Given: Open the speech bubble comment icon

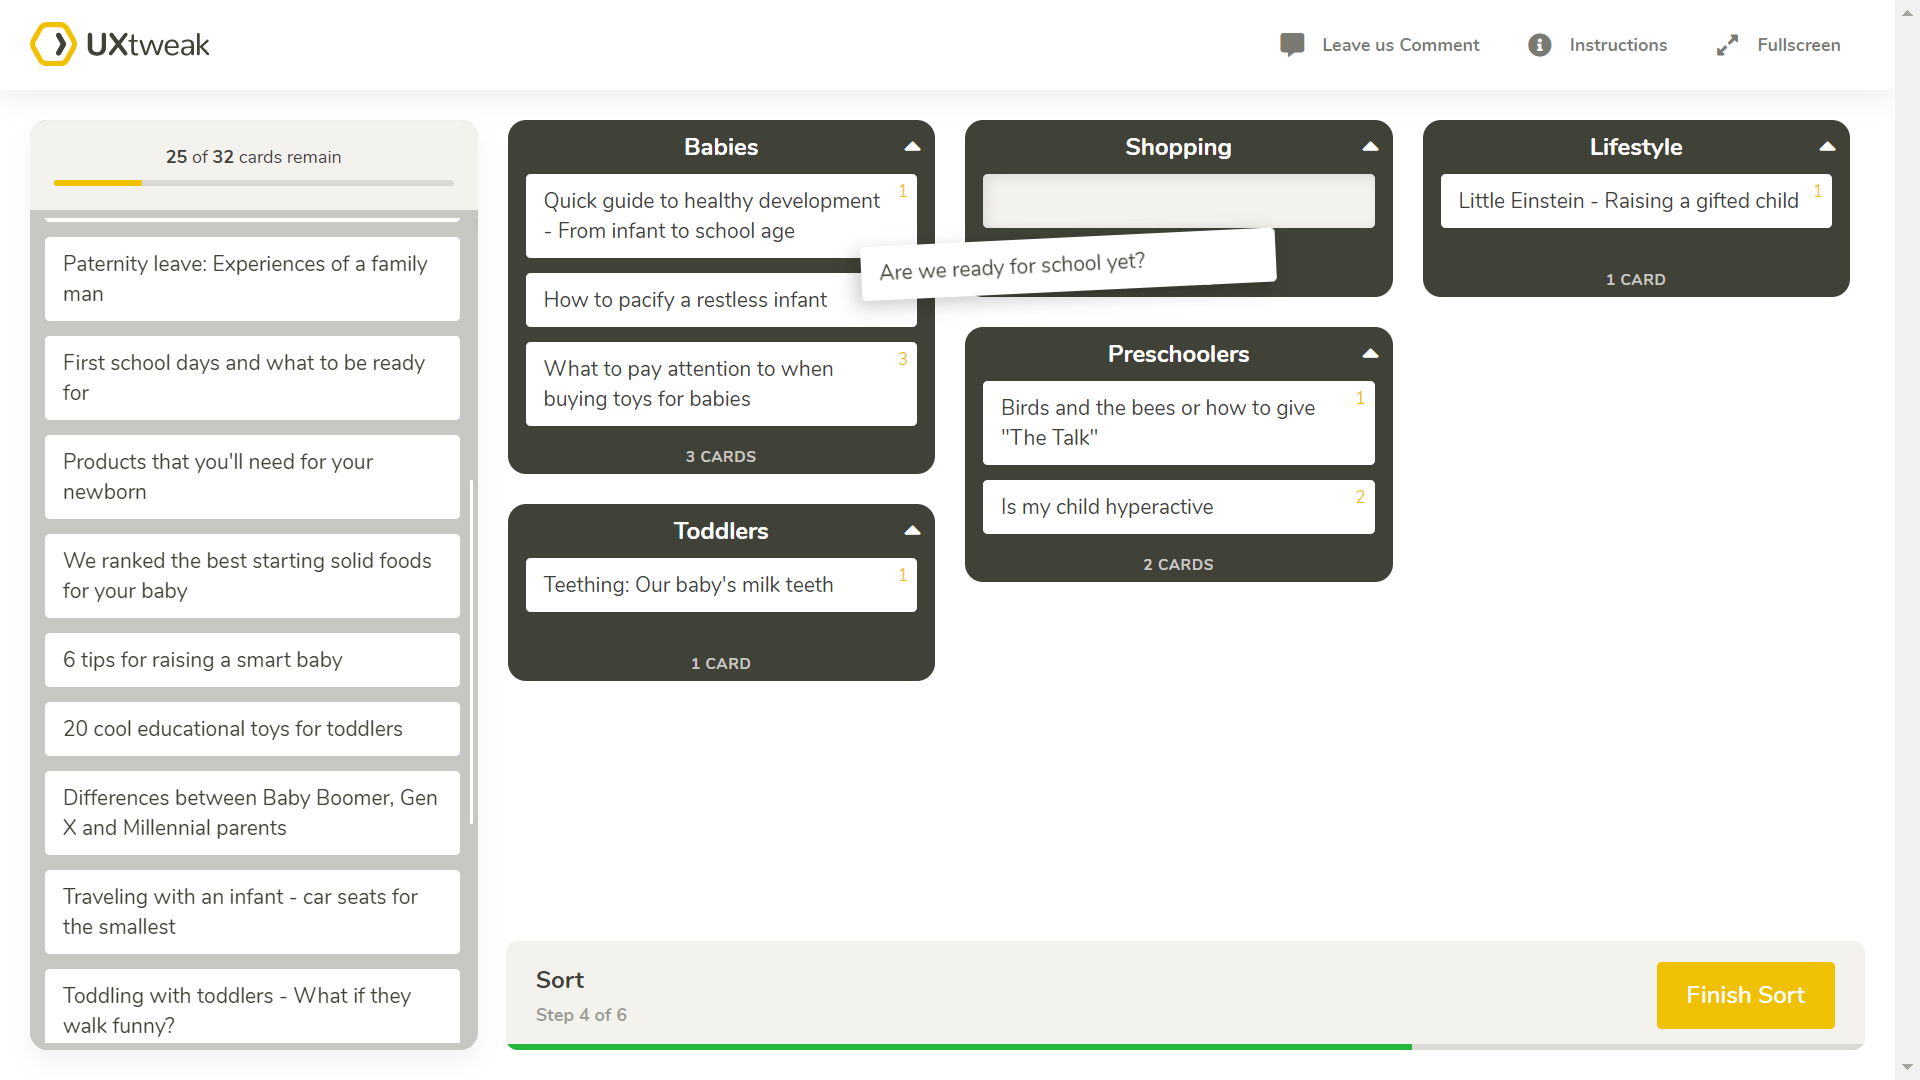Looking at the screenshot, I should tap(1291, 44).
